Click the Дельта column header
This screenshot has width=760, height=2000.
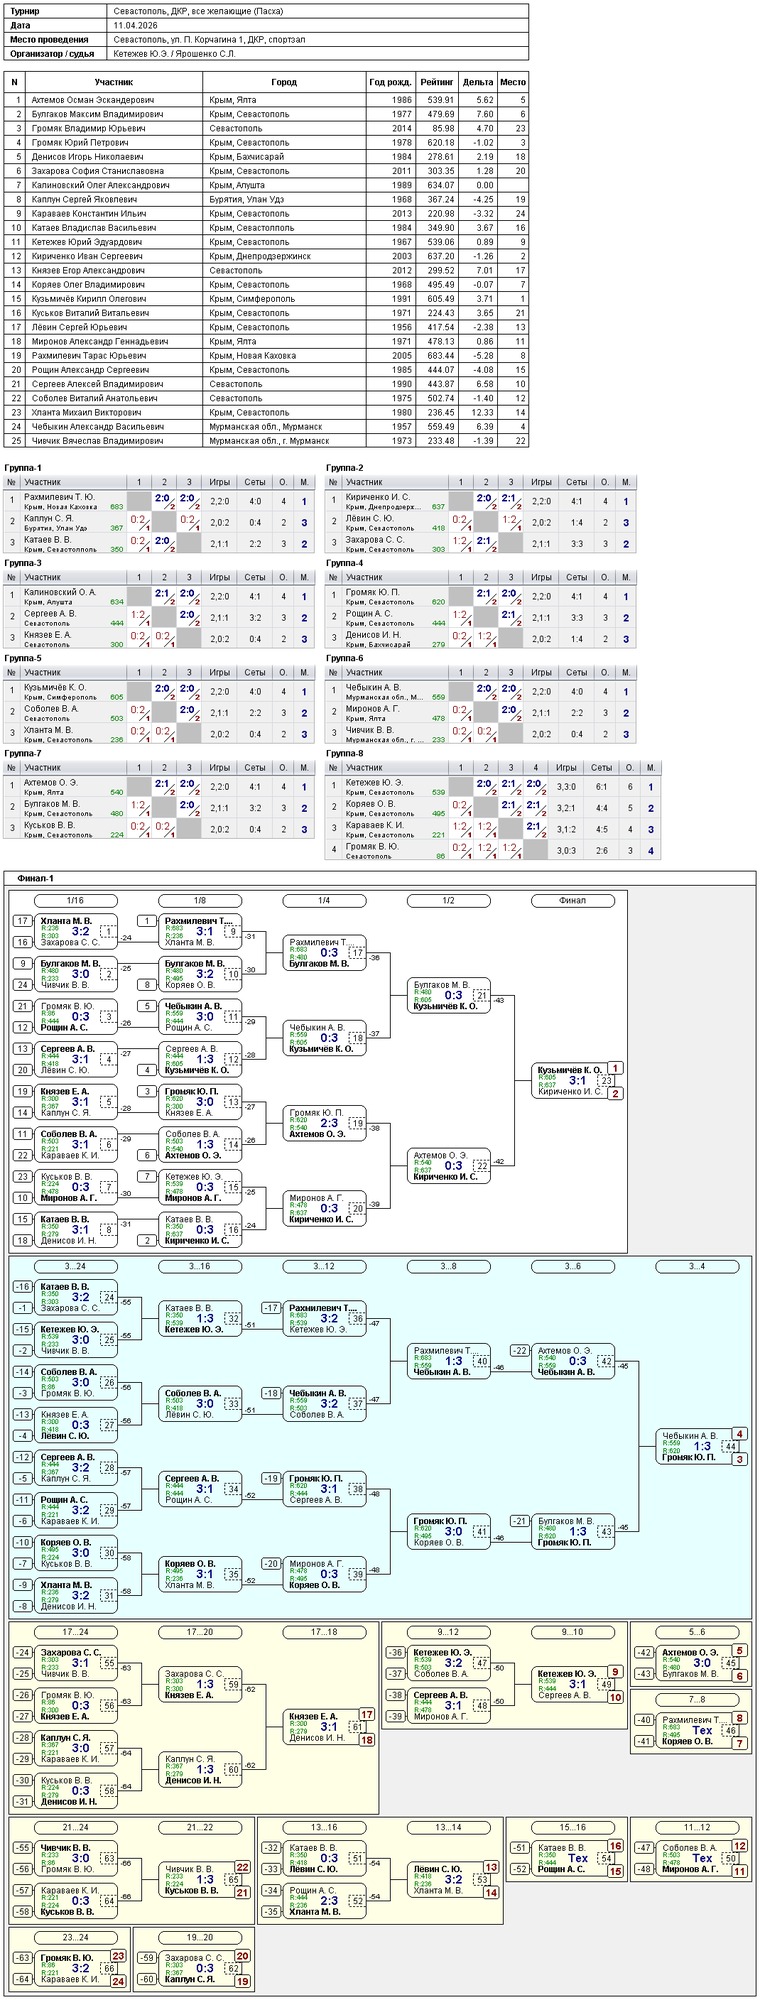[477, 82]
